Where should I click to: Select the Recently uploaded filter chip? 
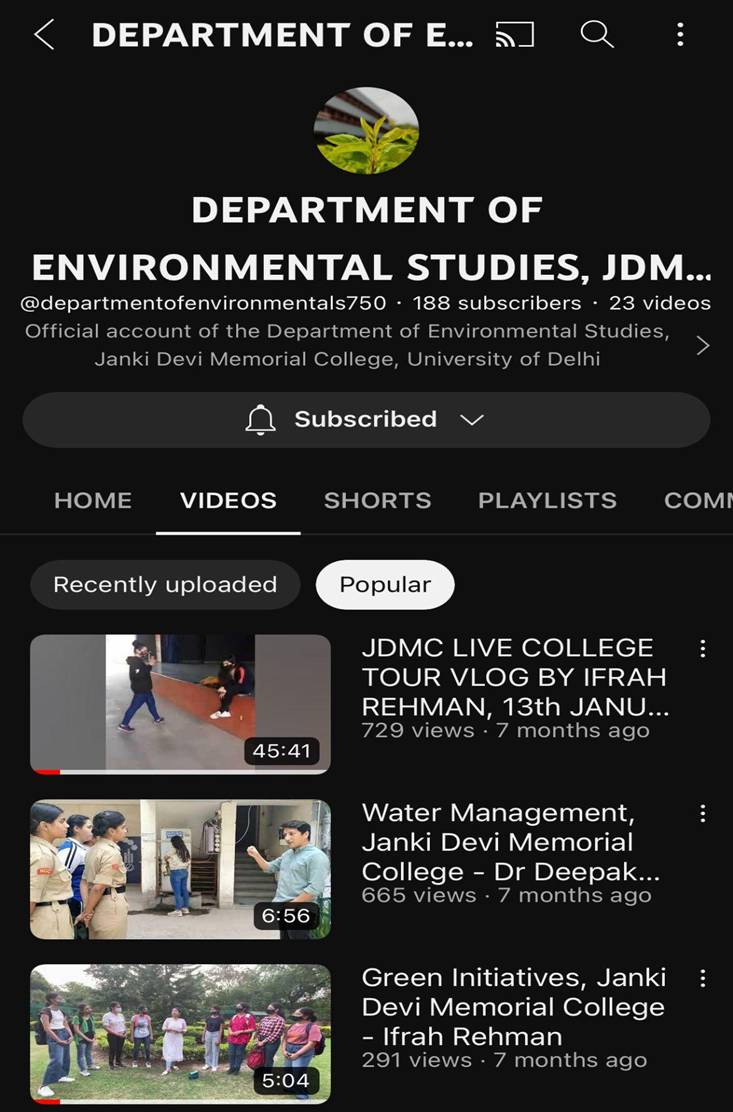point(165,585)
